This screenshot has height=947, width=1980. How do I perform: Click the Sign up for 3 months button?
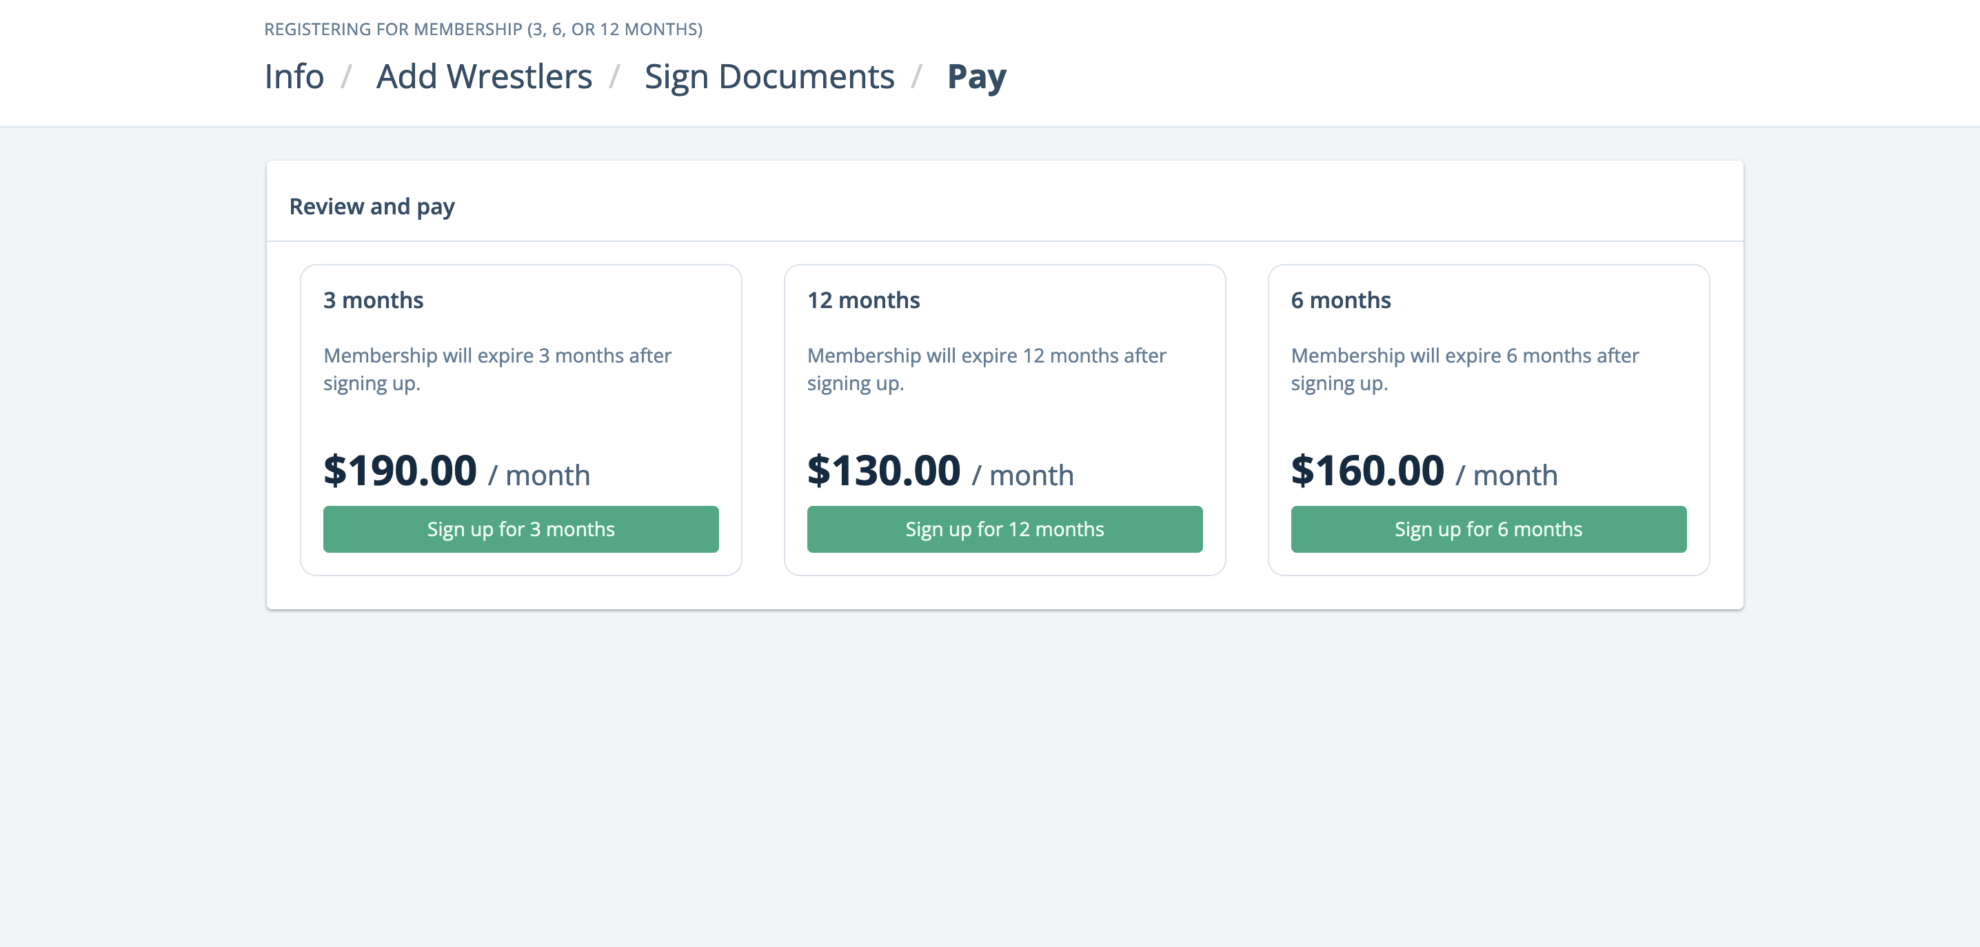pyautogui.click(x=520, y=529)
